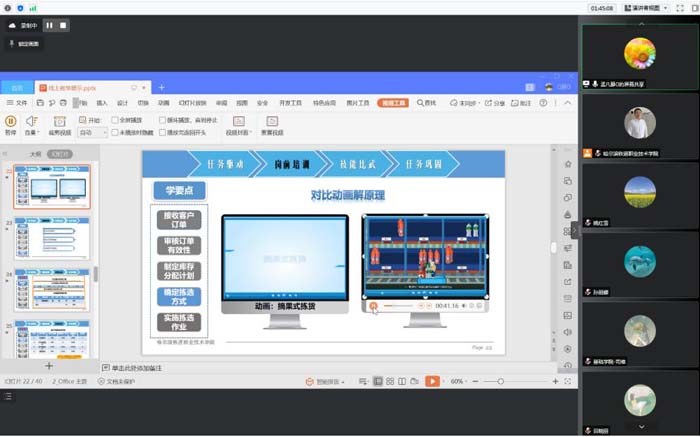The image size is (700, 437).
Task: Adjust the zoom slider in the status bar
Action: [501, 381]
